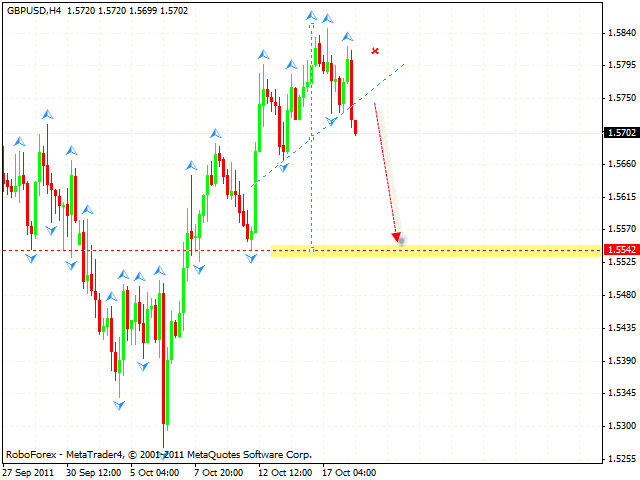Click the 1.5255 price axis label
Viewport: 640px width, 480px height.
621,459
